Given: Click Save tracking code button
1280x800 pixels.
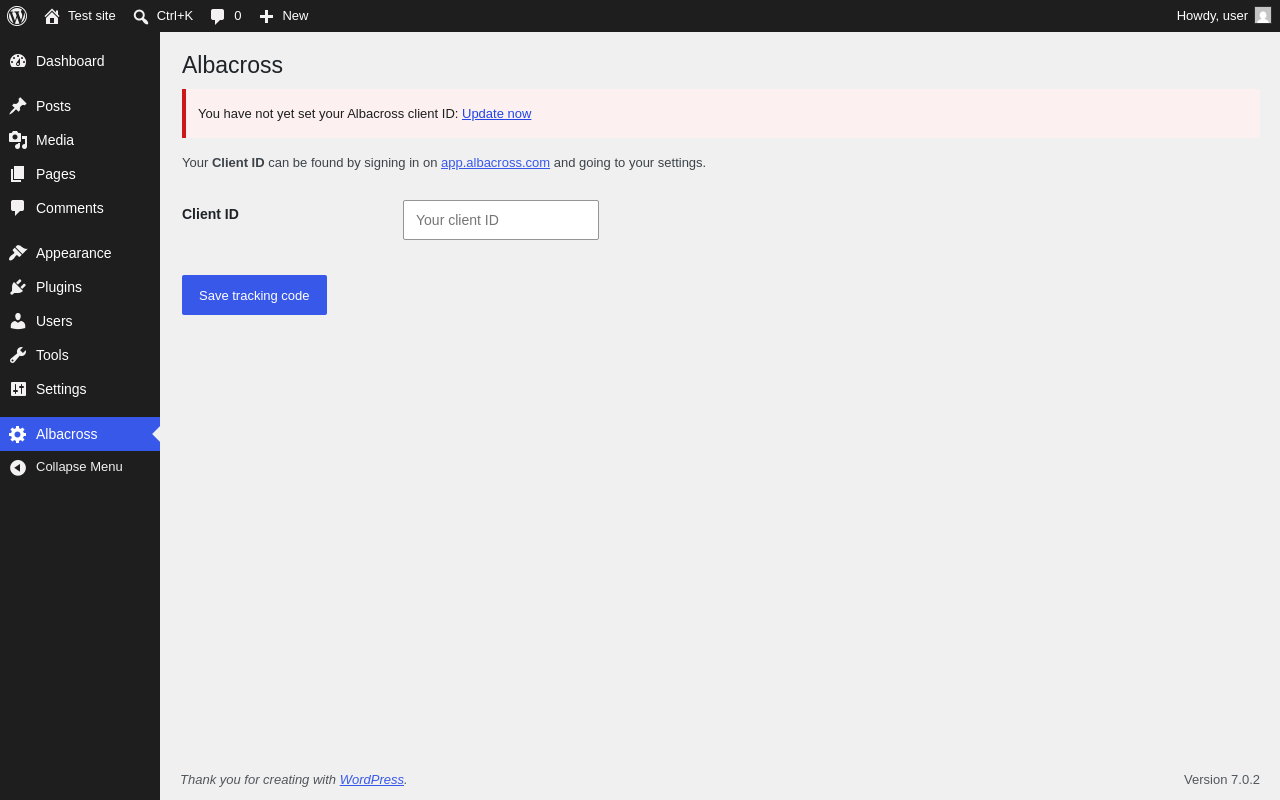Looking at the screenshot, I should coord(254,295).
